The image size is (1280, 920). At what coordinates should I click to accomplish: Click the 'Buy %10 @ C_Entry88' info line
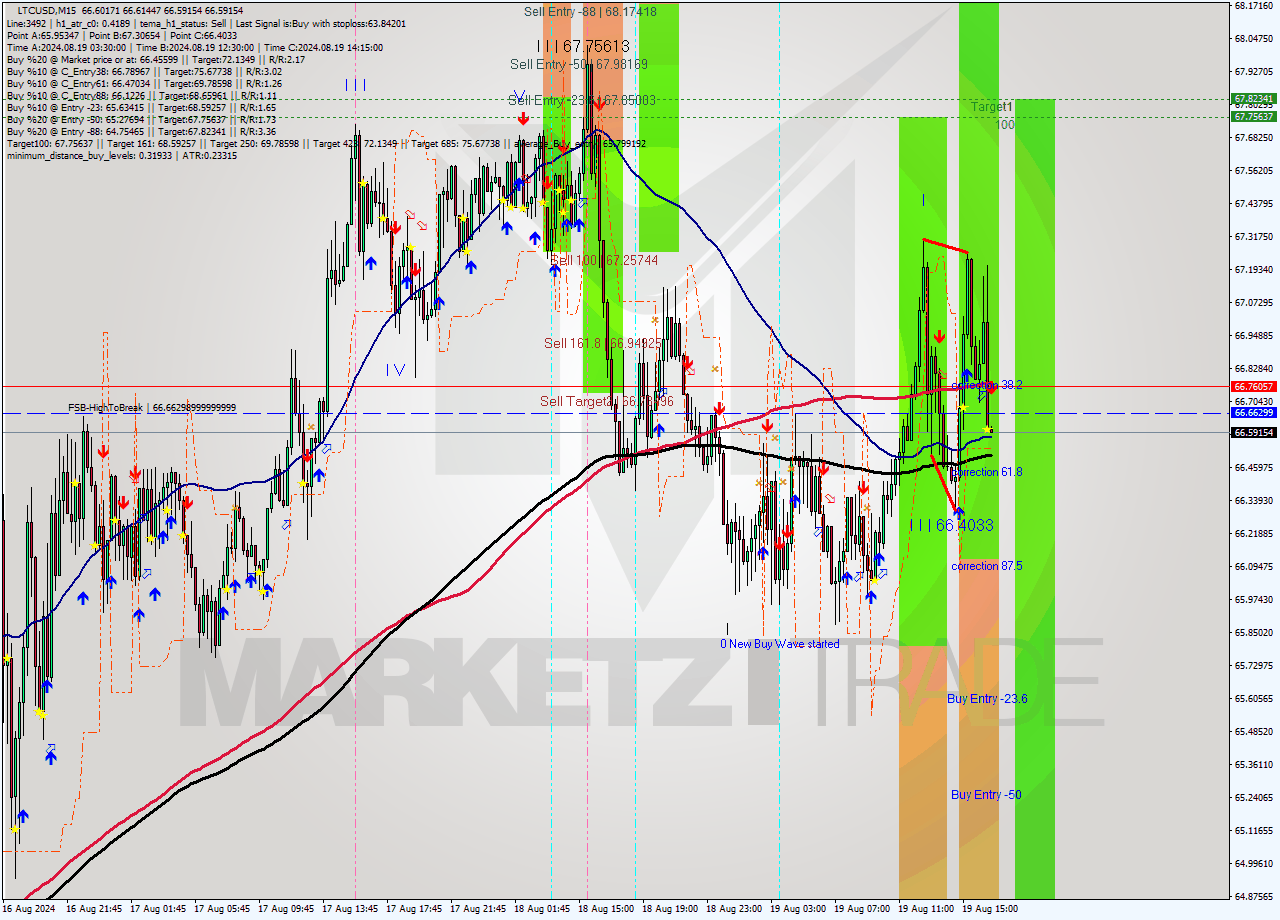click(x=141, y=95)
